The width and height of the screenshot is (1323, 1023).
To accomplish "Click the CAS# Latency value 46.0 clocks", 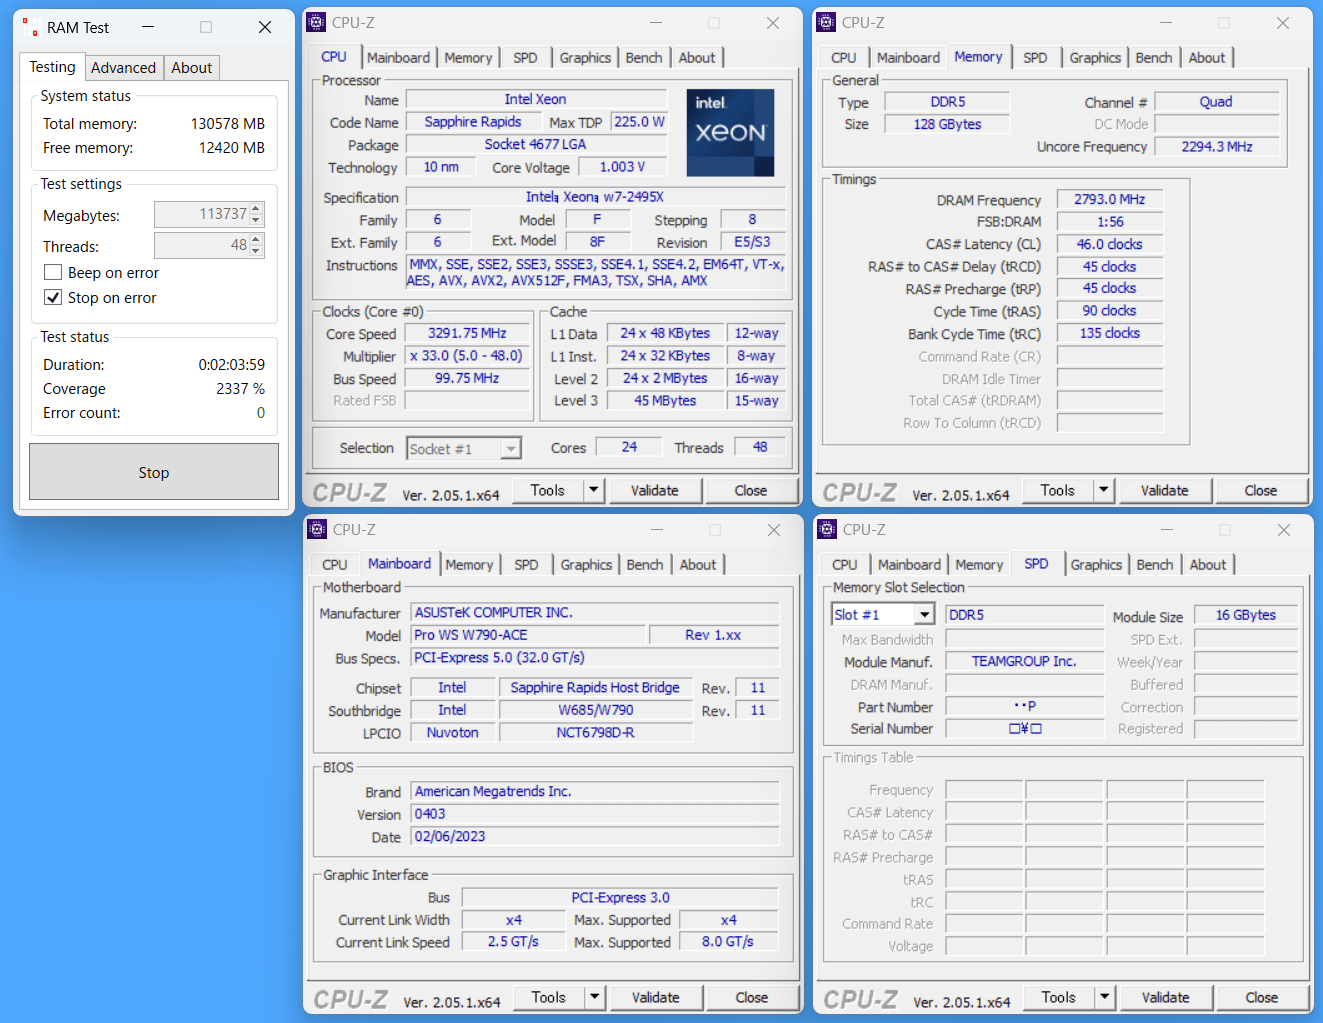I will pyautogui.click(x=1110, y=244).
